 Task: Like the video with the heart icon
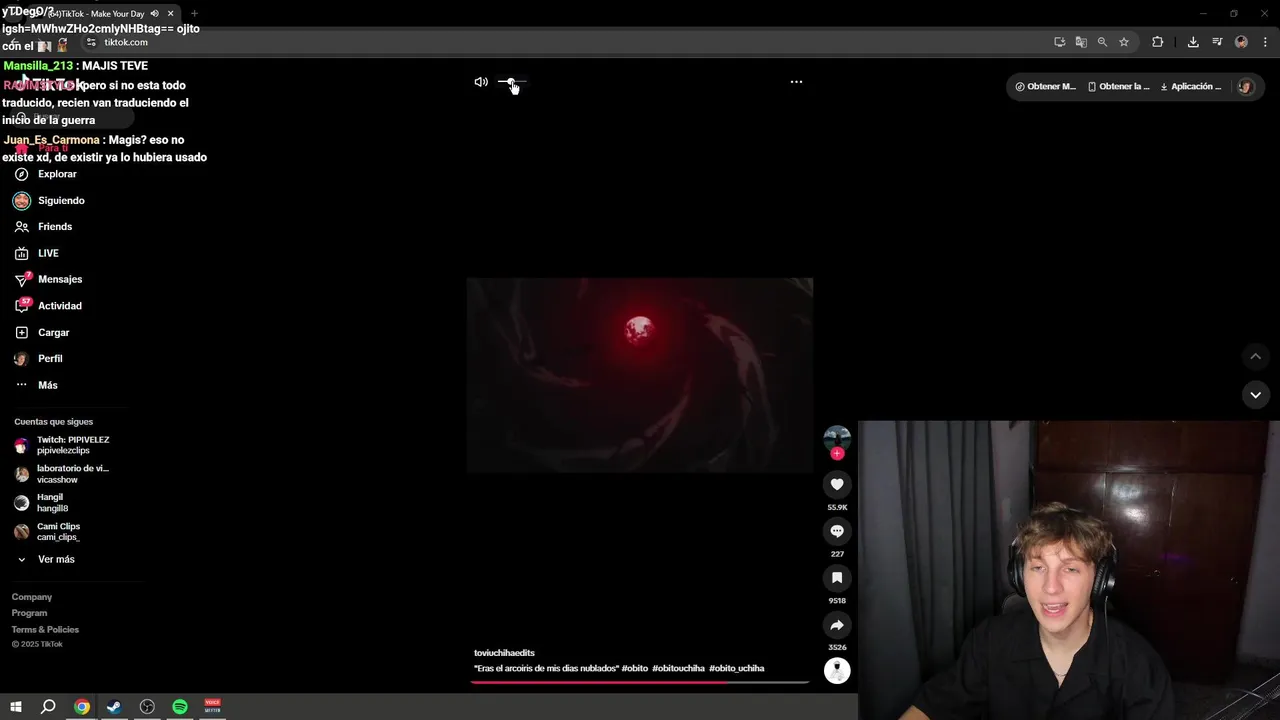tap(837, 484)
